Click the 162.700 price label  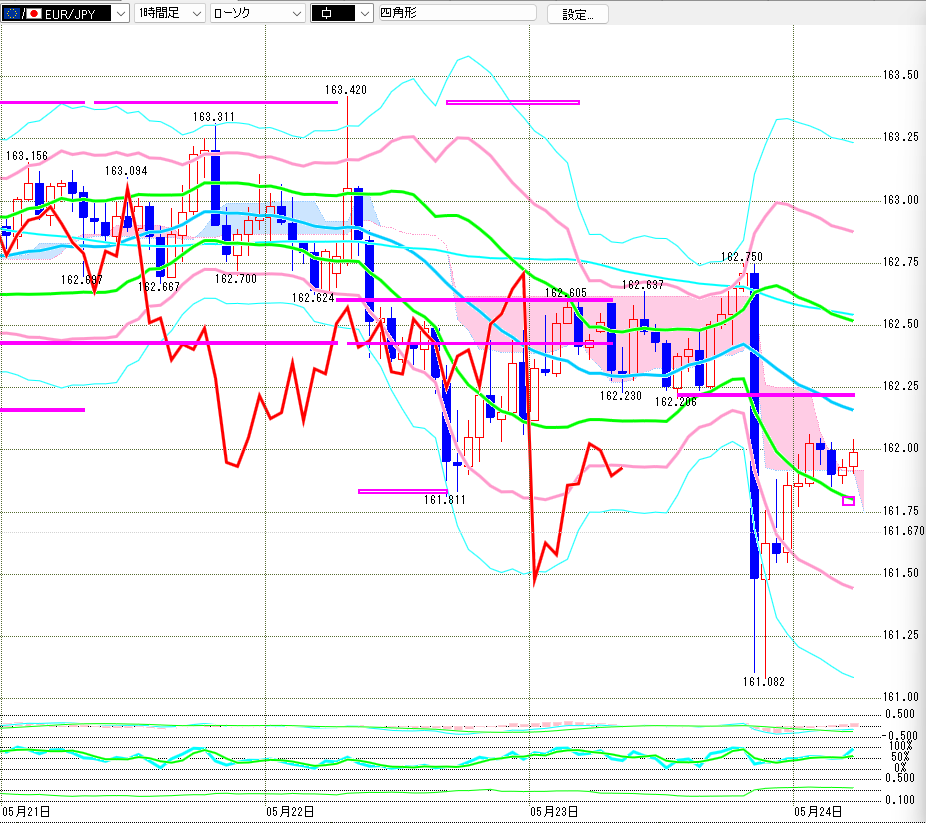[x=236, y=279]
